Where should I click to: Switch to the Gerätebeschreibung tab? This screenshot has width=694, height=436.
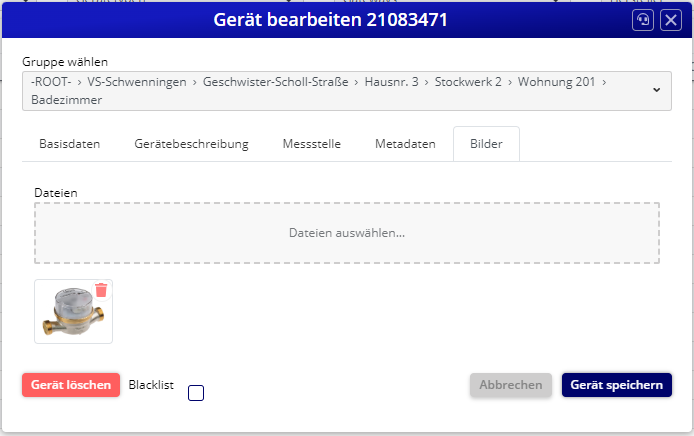click(x=191, y=144)
